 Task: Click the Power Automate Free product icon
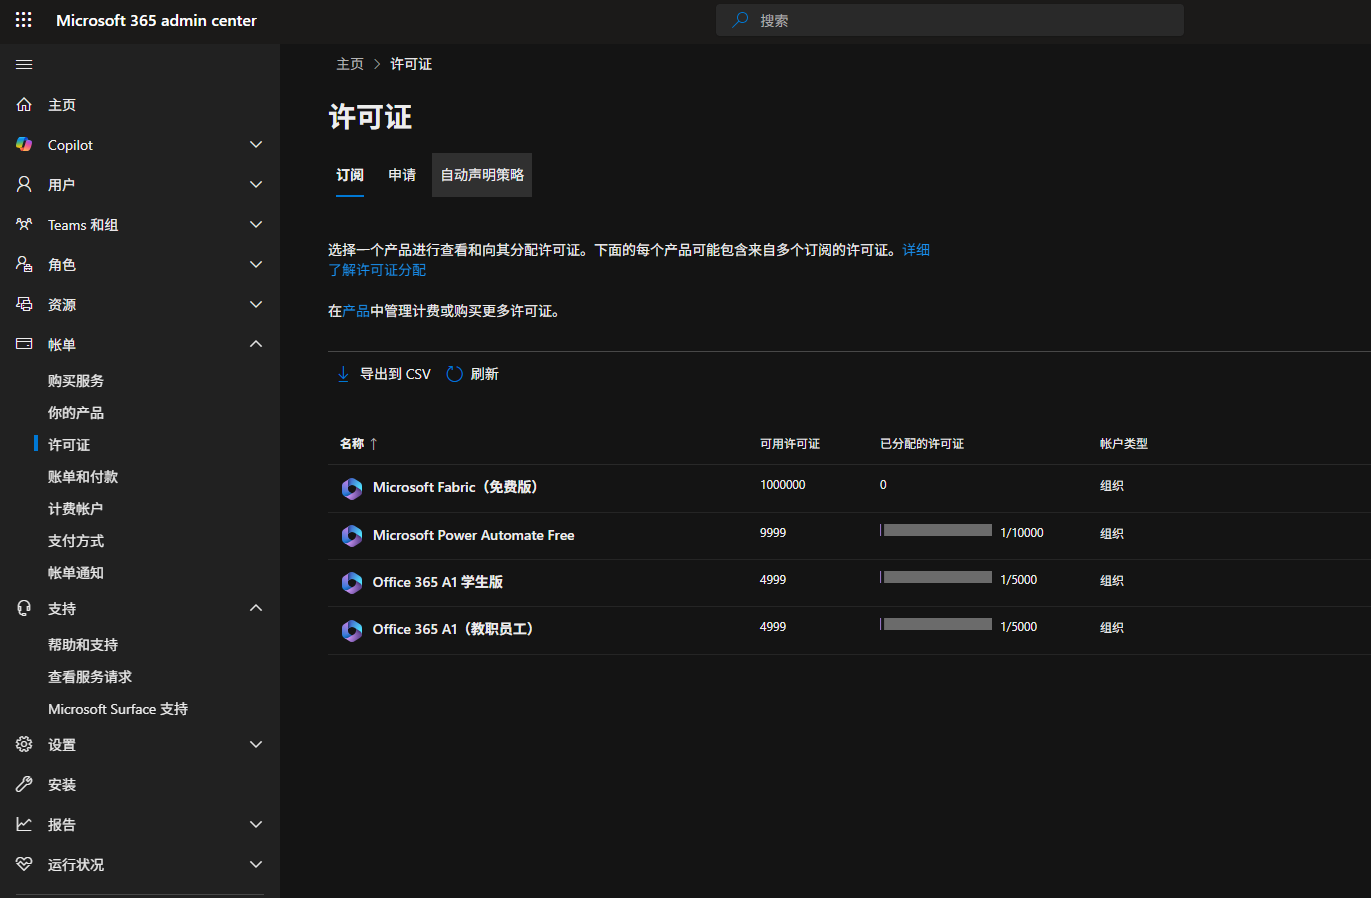click(x=352, y=536)
